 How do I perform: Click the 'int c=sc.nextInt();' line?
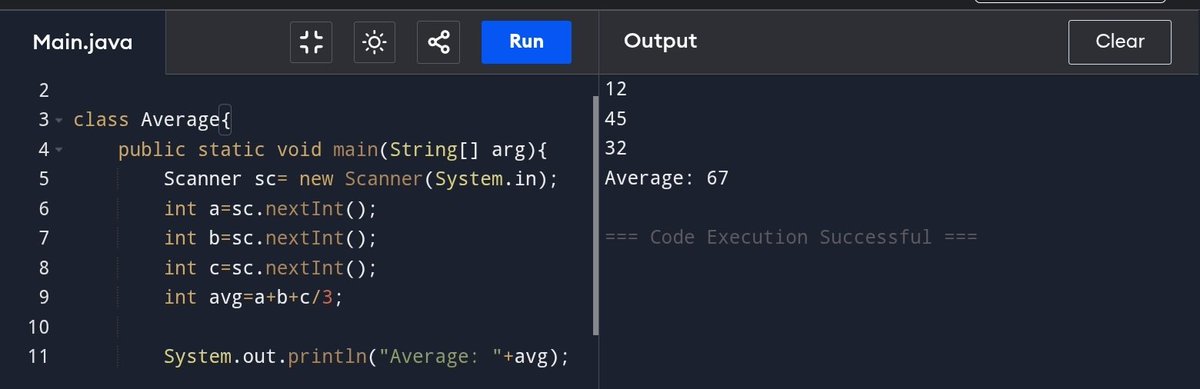(270, 268)
